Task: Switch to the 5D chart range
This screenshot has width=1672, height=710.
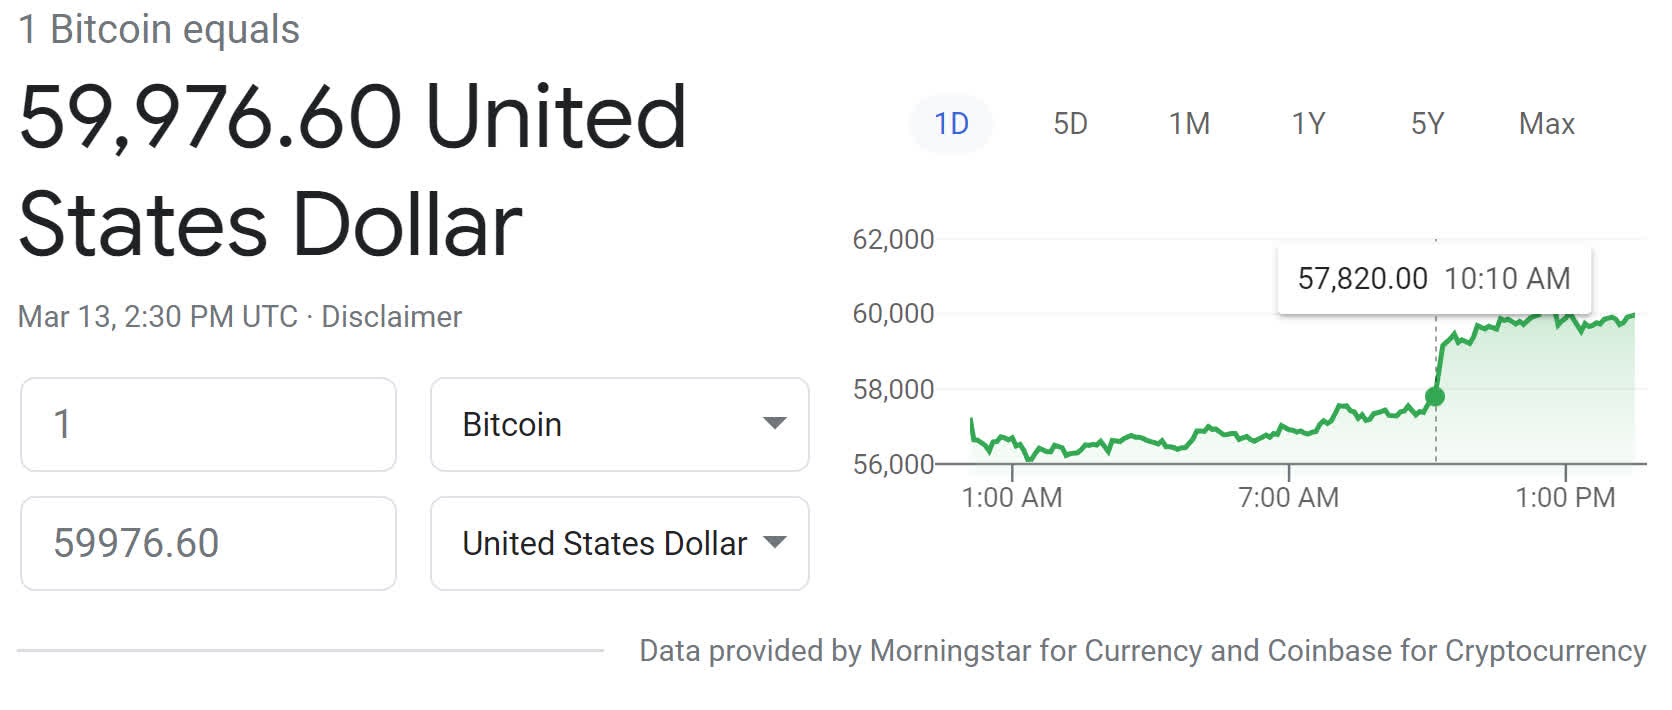Action: point(1070,124)
